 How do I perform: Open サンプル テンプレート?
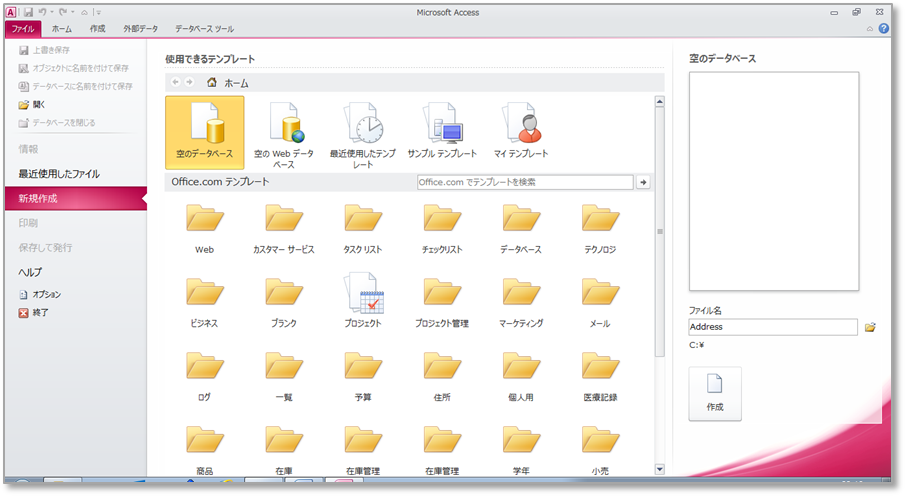[x=442, y=130]
